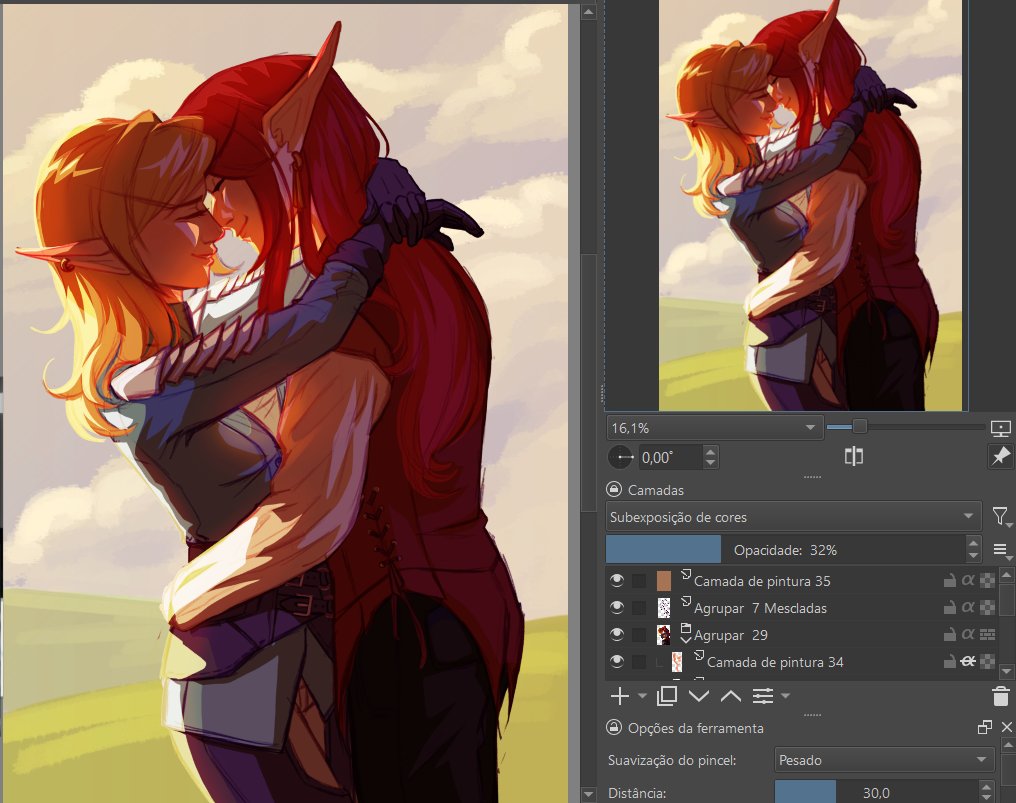This screenshot has width=1016, height=803.
Task: Collapse the Agrupar 29 group
Action: click(x=685, y=640)
